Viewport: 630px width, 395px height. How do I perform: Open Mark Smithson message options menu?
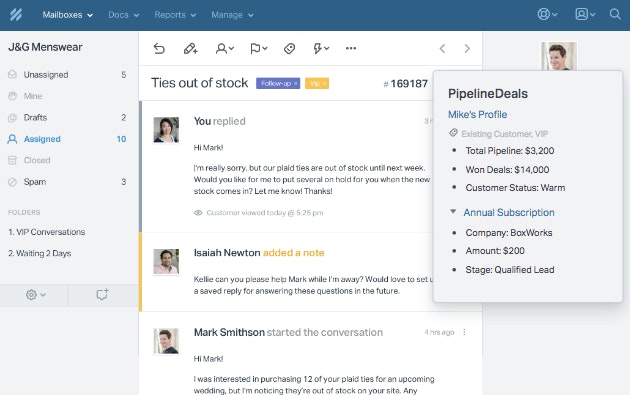(x=464, y=332)
